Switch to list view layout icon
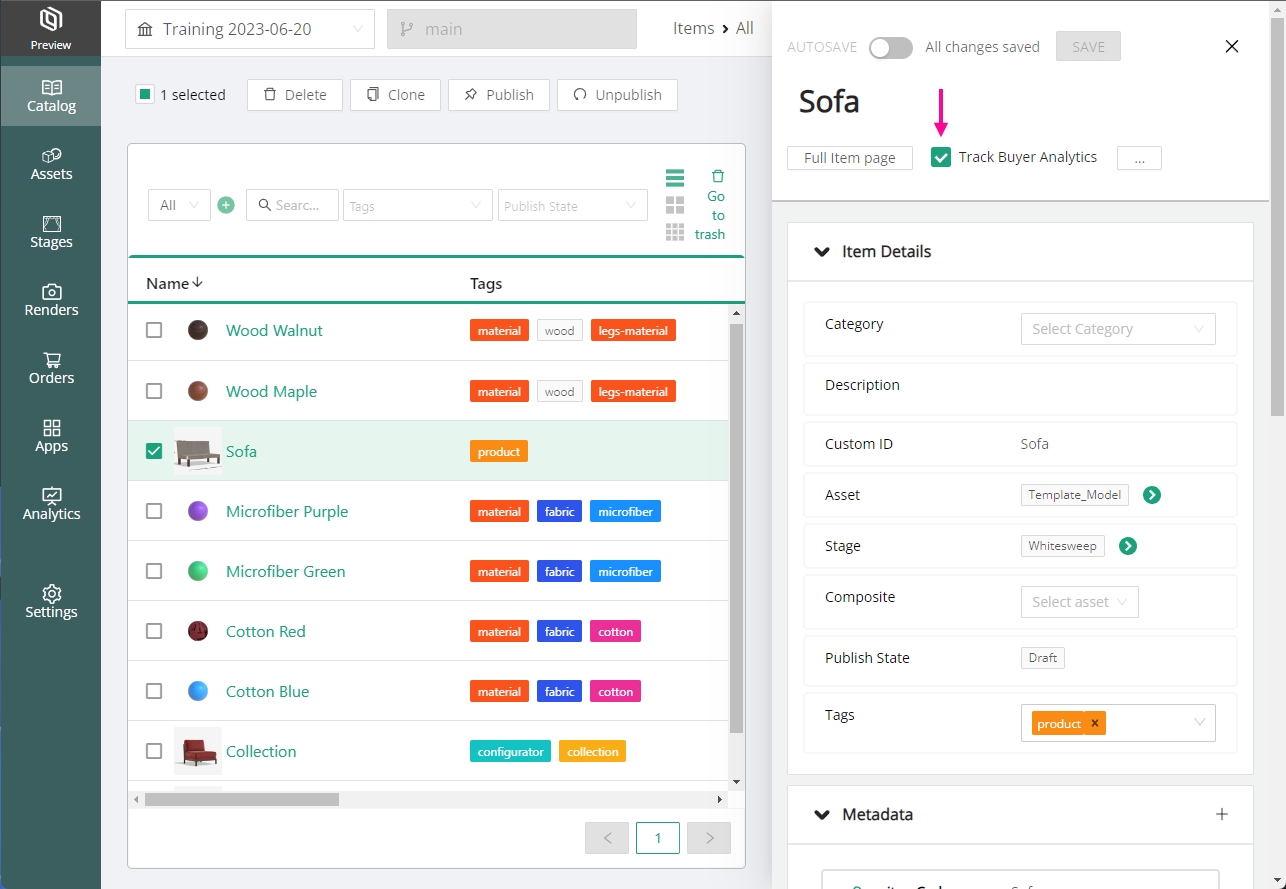 pos(675,179)
